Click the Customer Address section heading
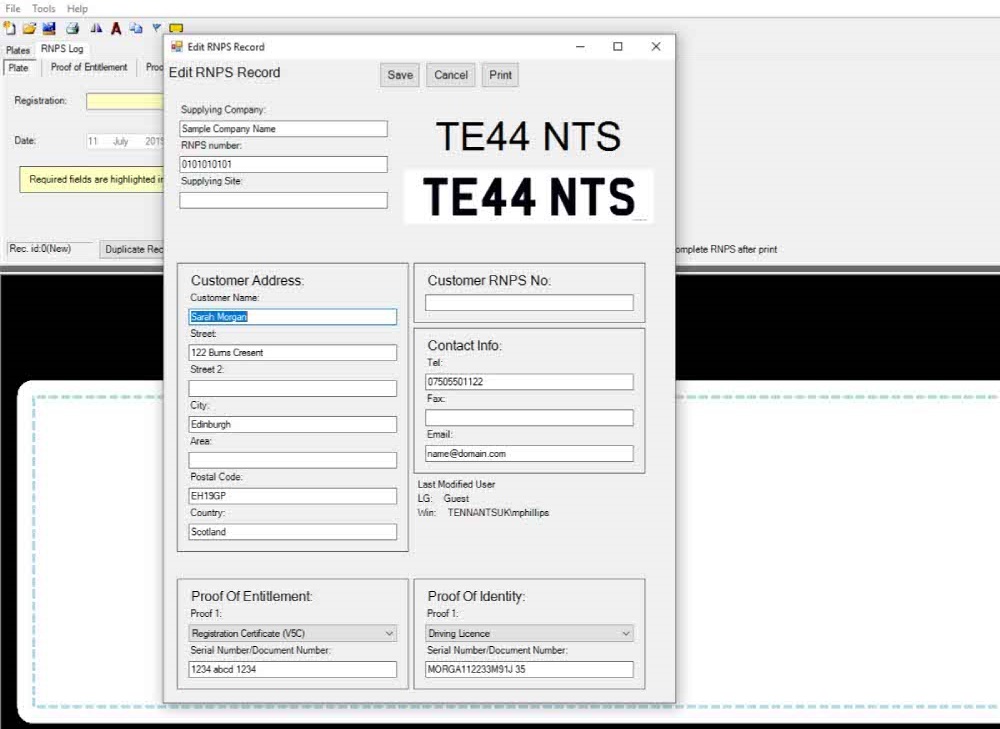Image resolution: width=1000 pixels, height=729 pixels. (247, 281)
